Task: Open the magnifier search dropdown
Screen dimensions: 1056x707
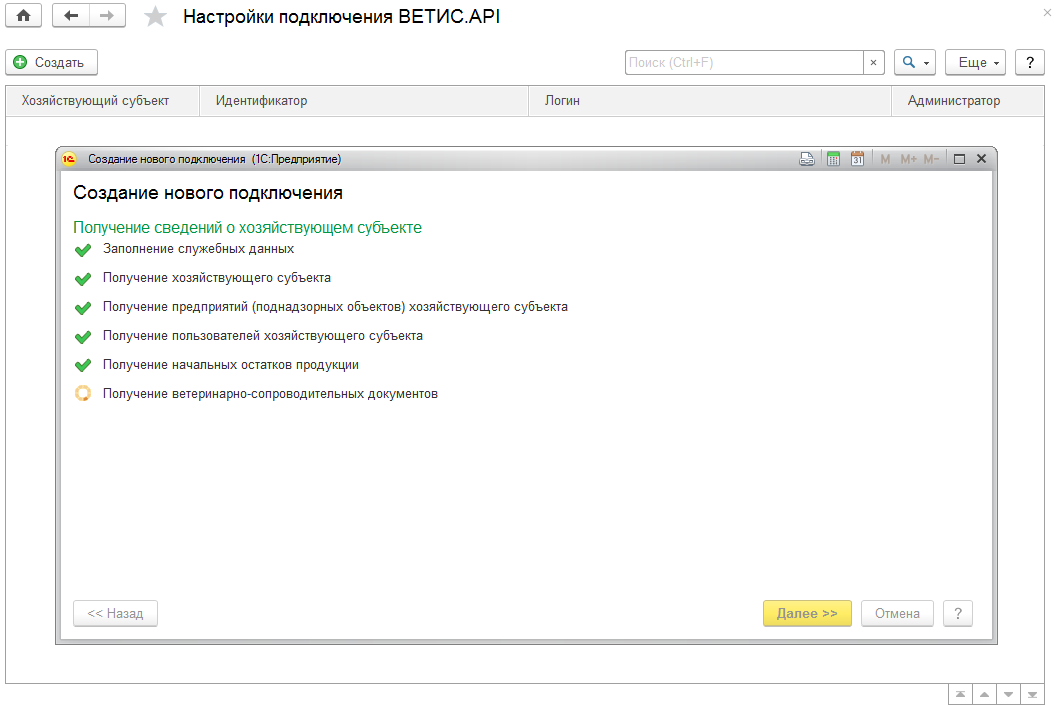Action: pos(915,63)
